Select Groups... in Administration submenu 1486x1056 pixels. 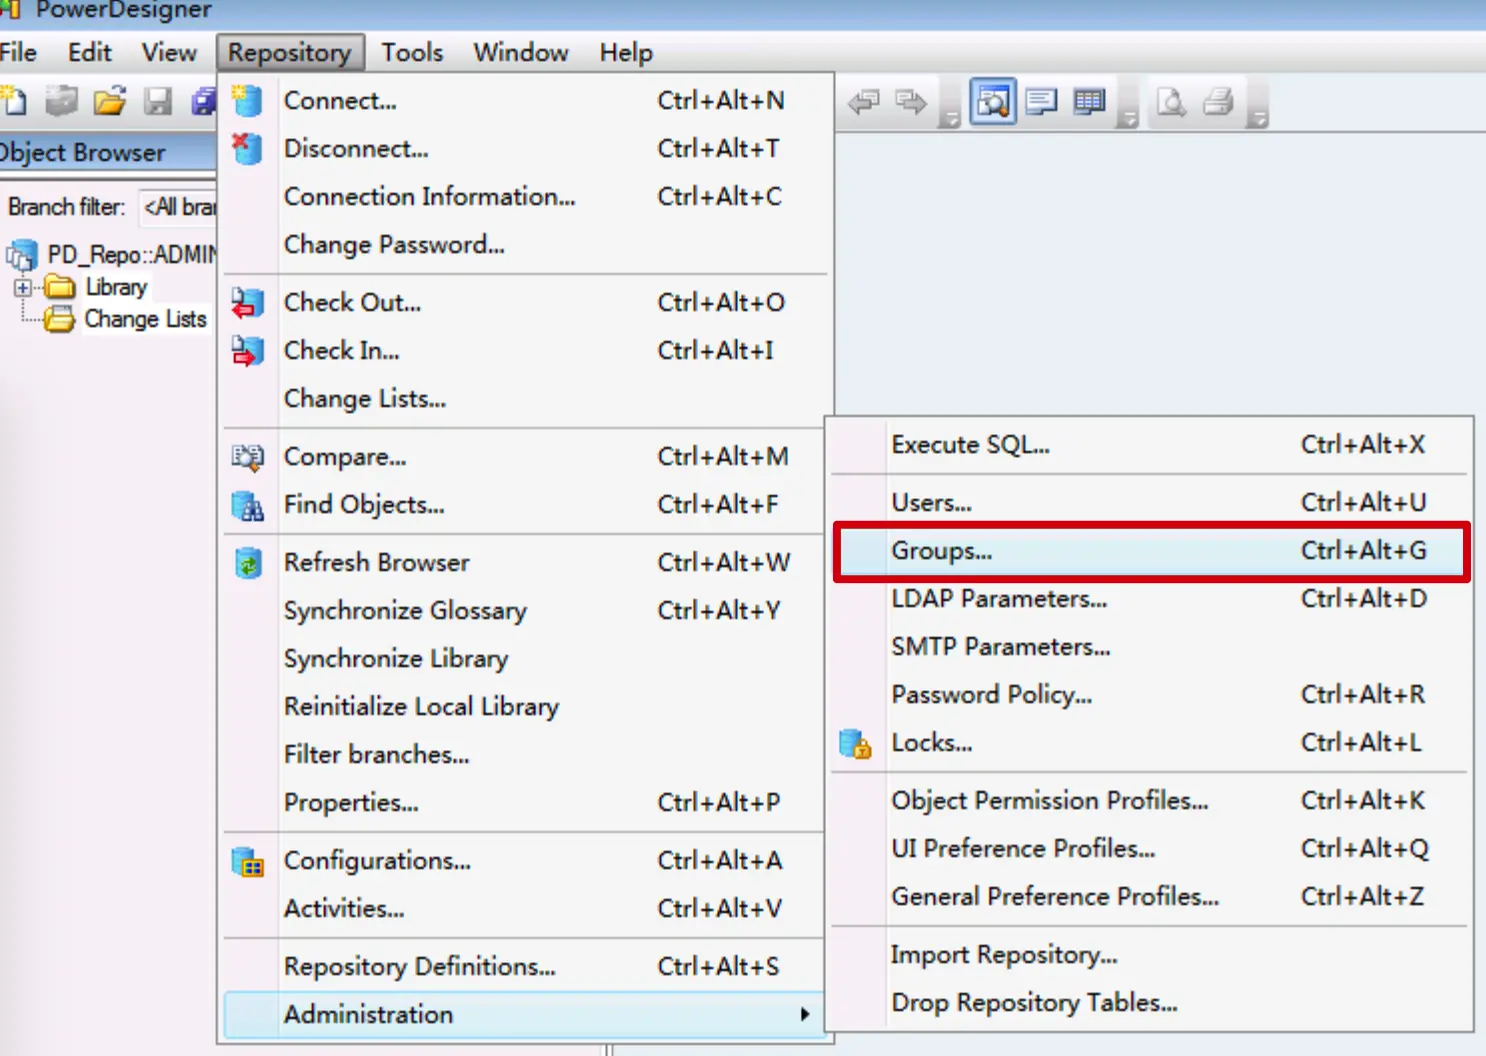coord(1150,550)
